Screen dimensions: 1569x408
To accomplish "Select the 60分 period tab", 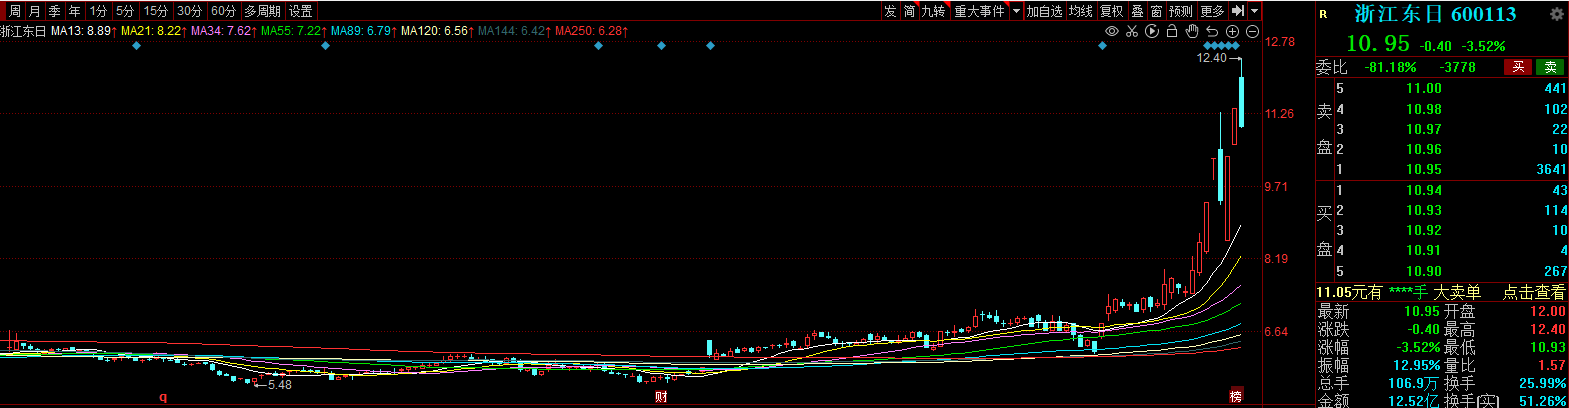I will pyautogui.click(x=224, y=10).
